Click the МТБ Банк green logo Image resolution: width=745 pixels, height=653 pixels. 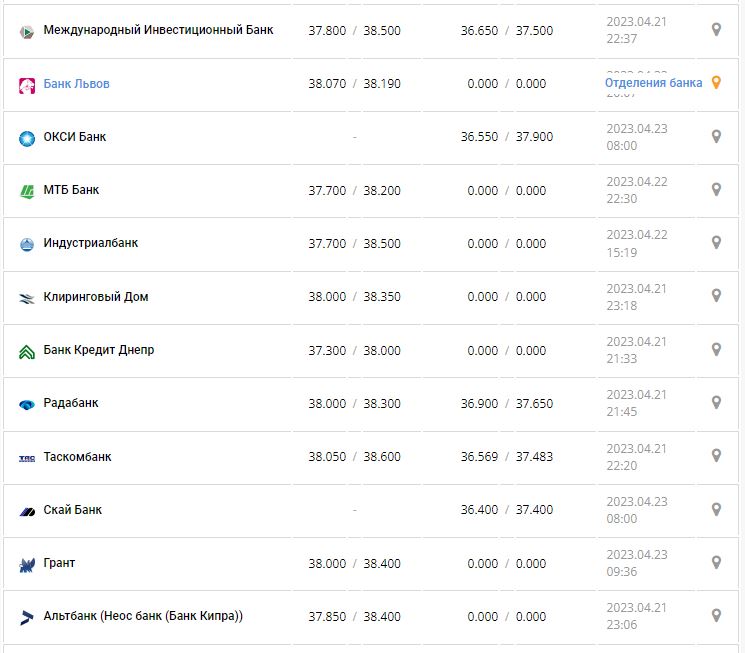27,191
